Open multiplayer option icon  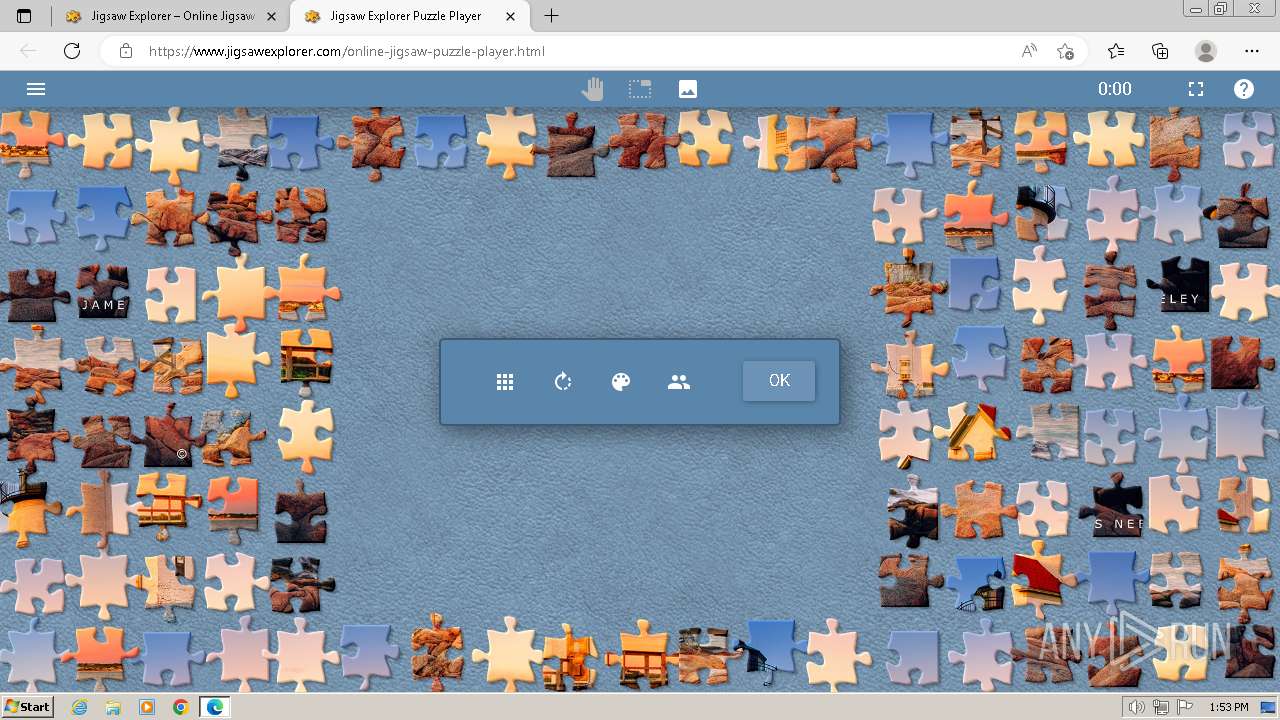[679, 382]
